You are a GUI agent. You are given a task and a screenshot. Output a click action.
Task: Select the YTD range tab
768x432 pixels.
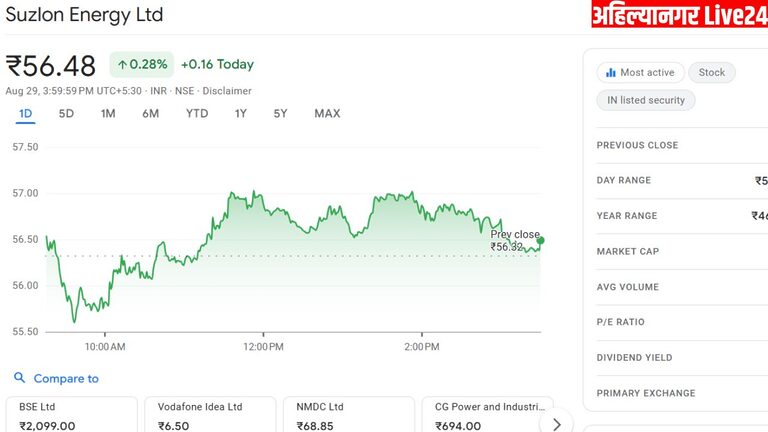[x=197, y=113]
